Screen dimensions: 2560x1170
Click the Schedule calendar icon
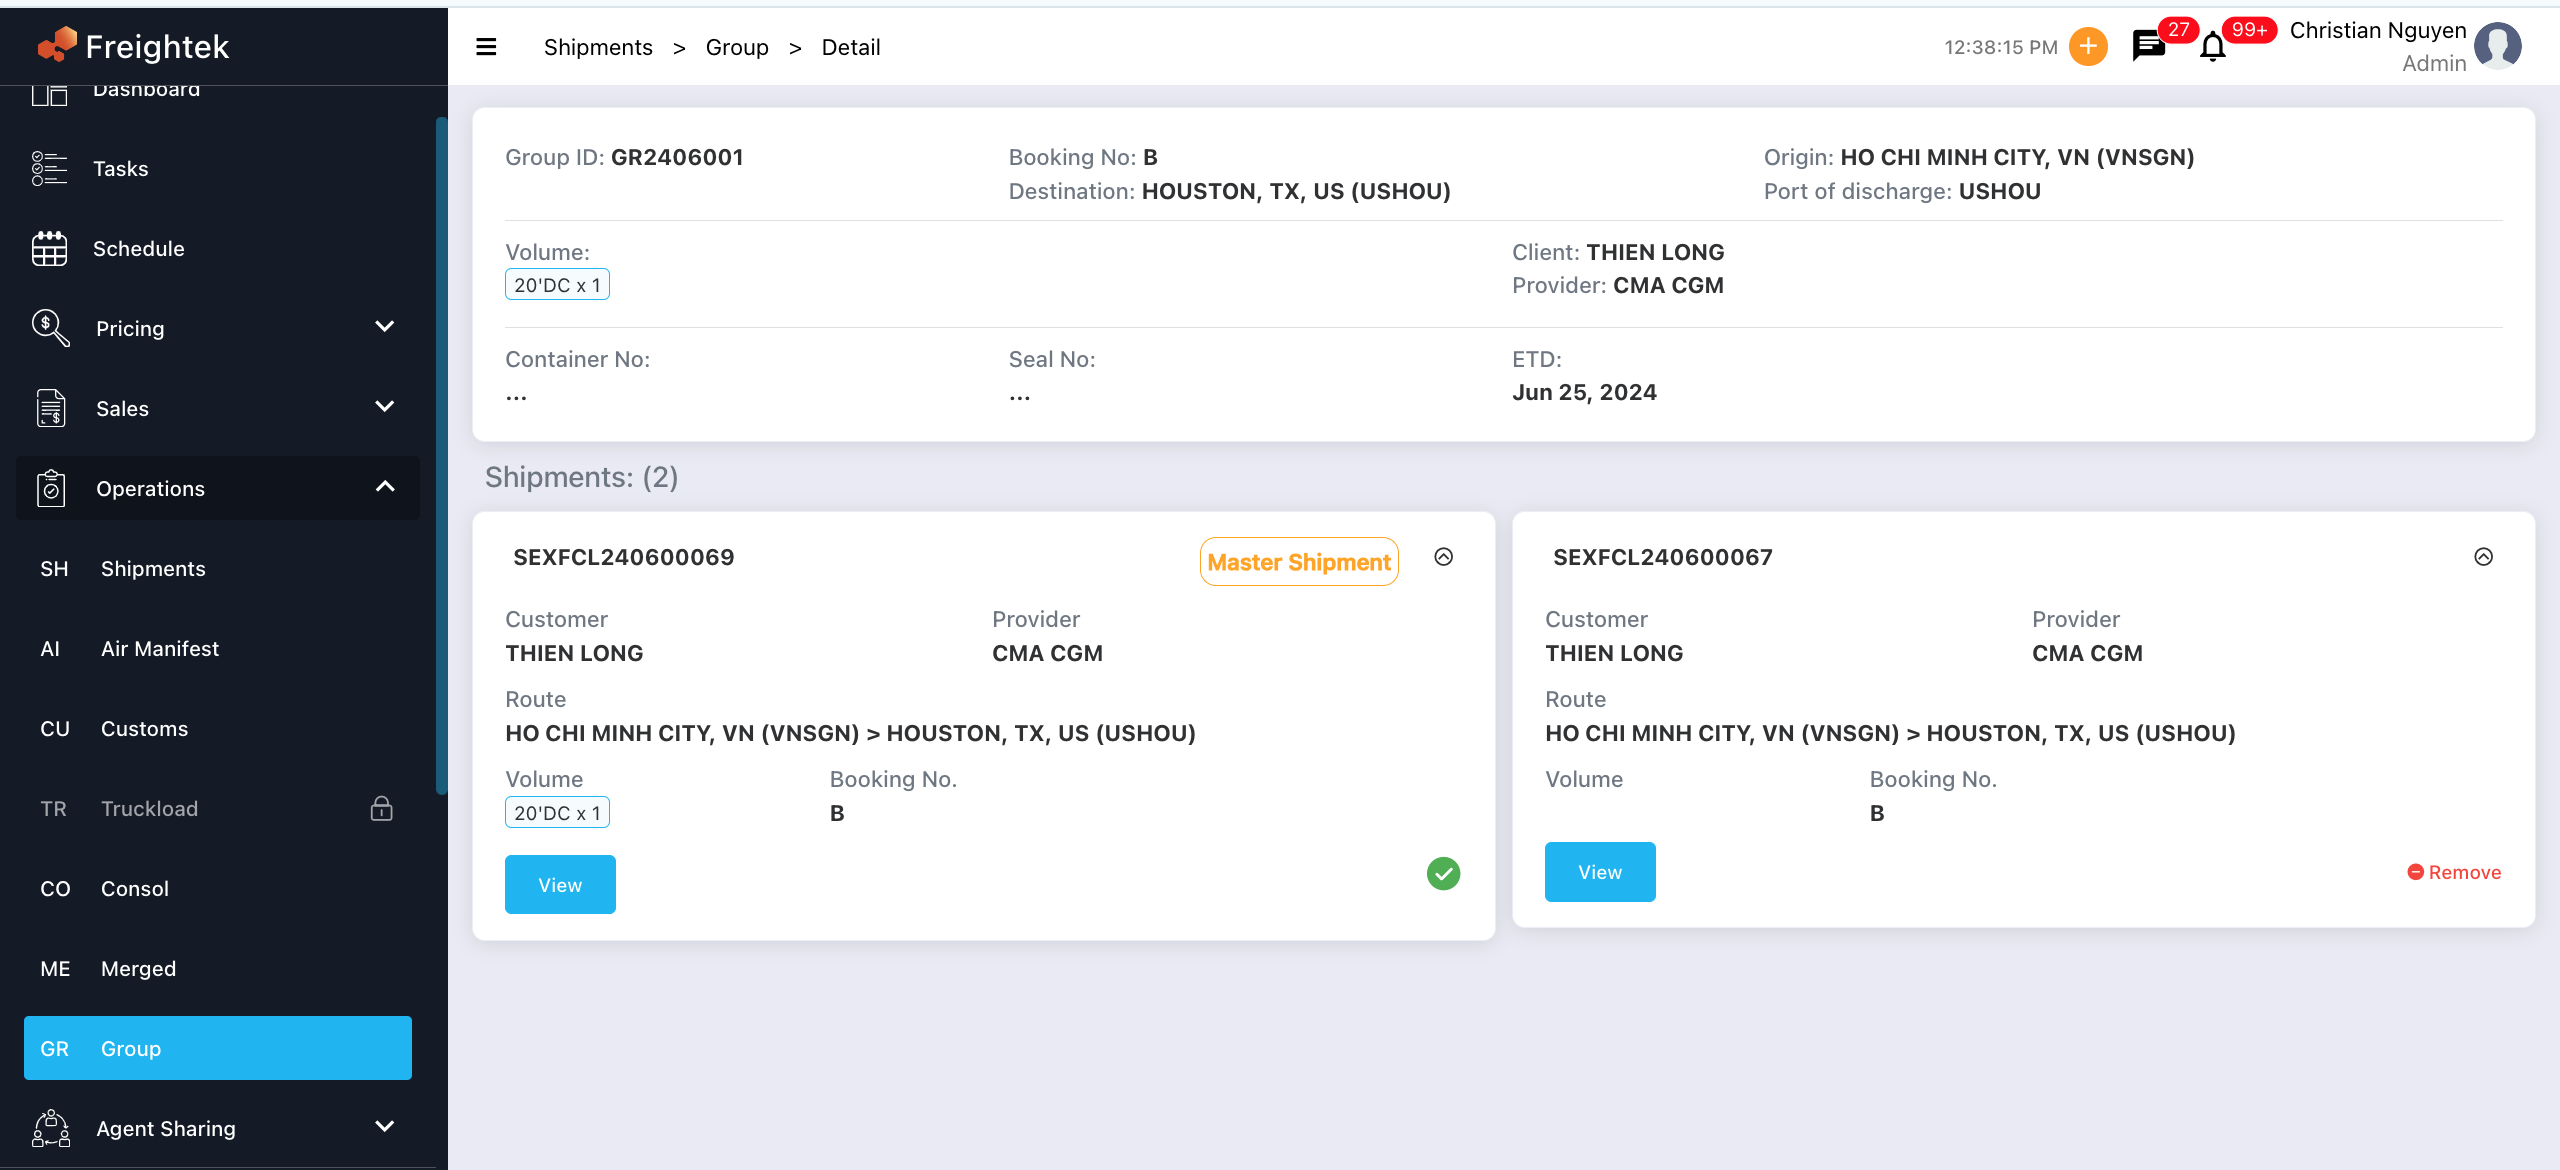click(49, 248)
